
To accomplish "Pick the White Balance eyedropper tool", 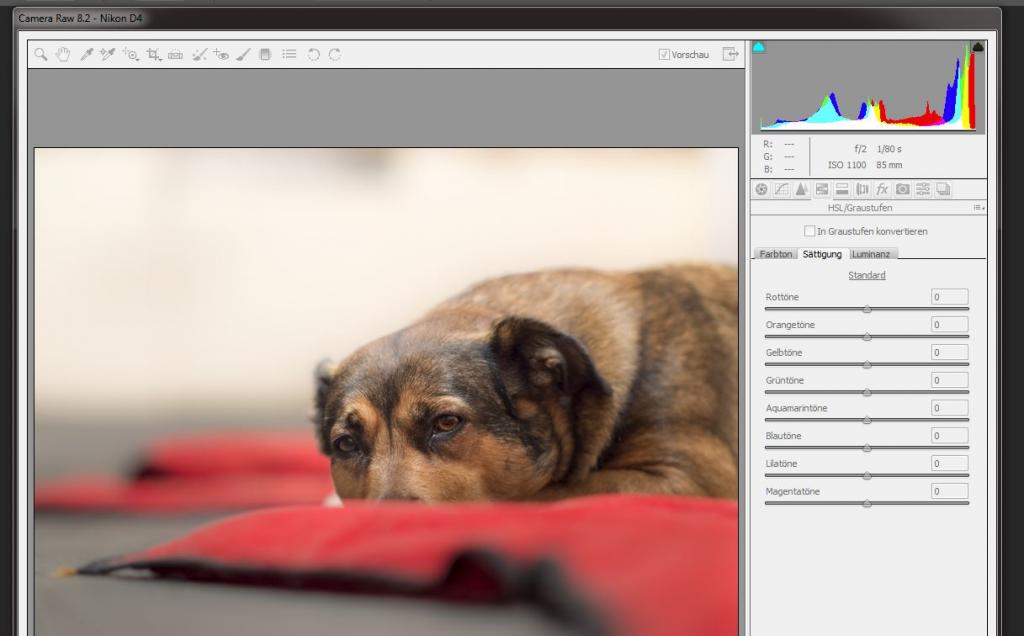I will pyautogui.click(x=86, y=55).
